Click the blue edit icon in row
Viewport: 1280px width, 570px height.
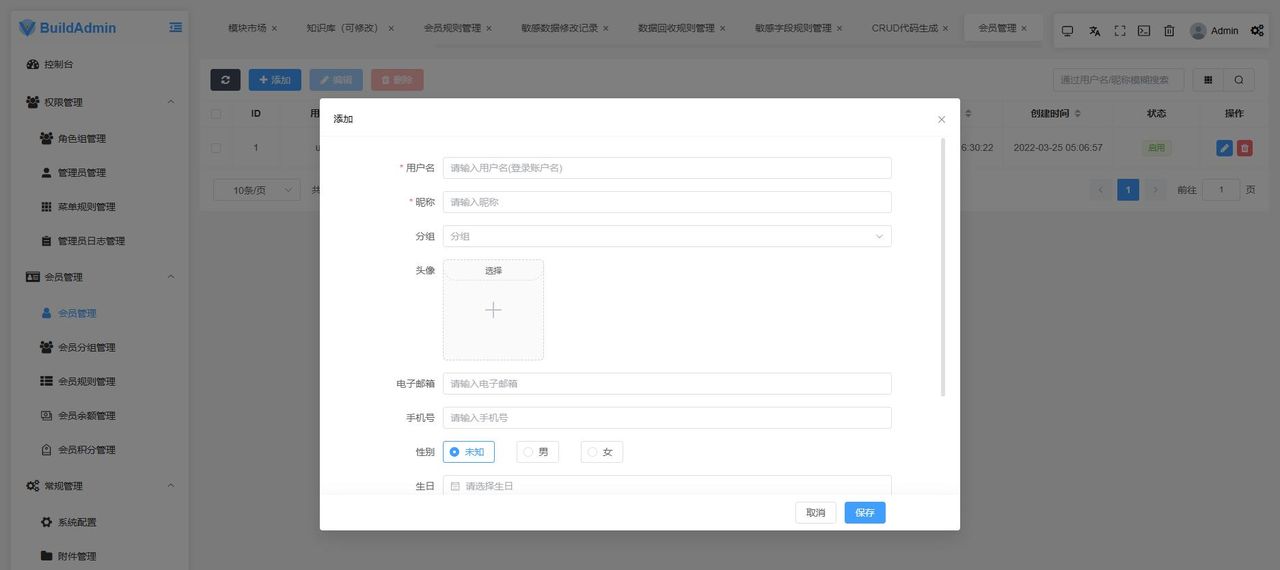pos(1224,148)
